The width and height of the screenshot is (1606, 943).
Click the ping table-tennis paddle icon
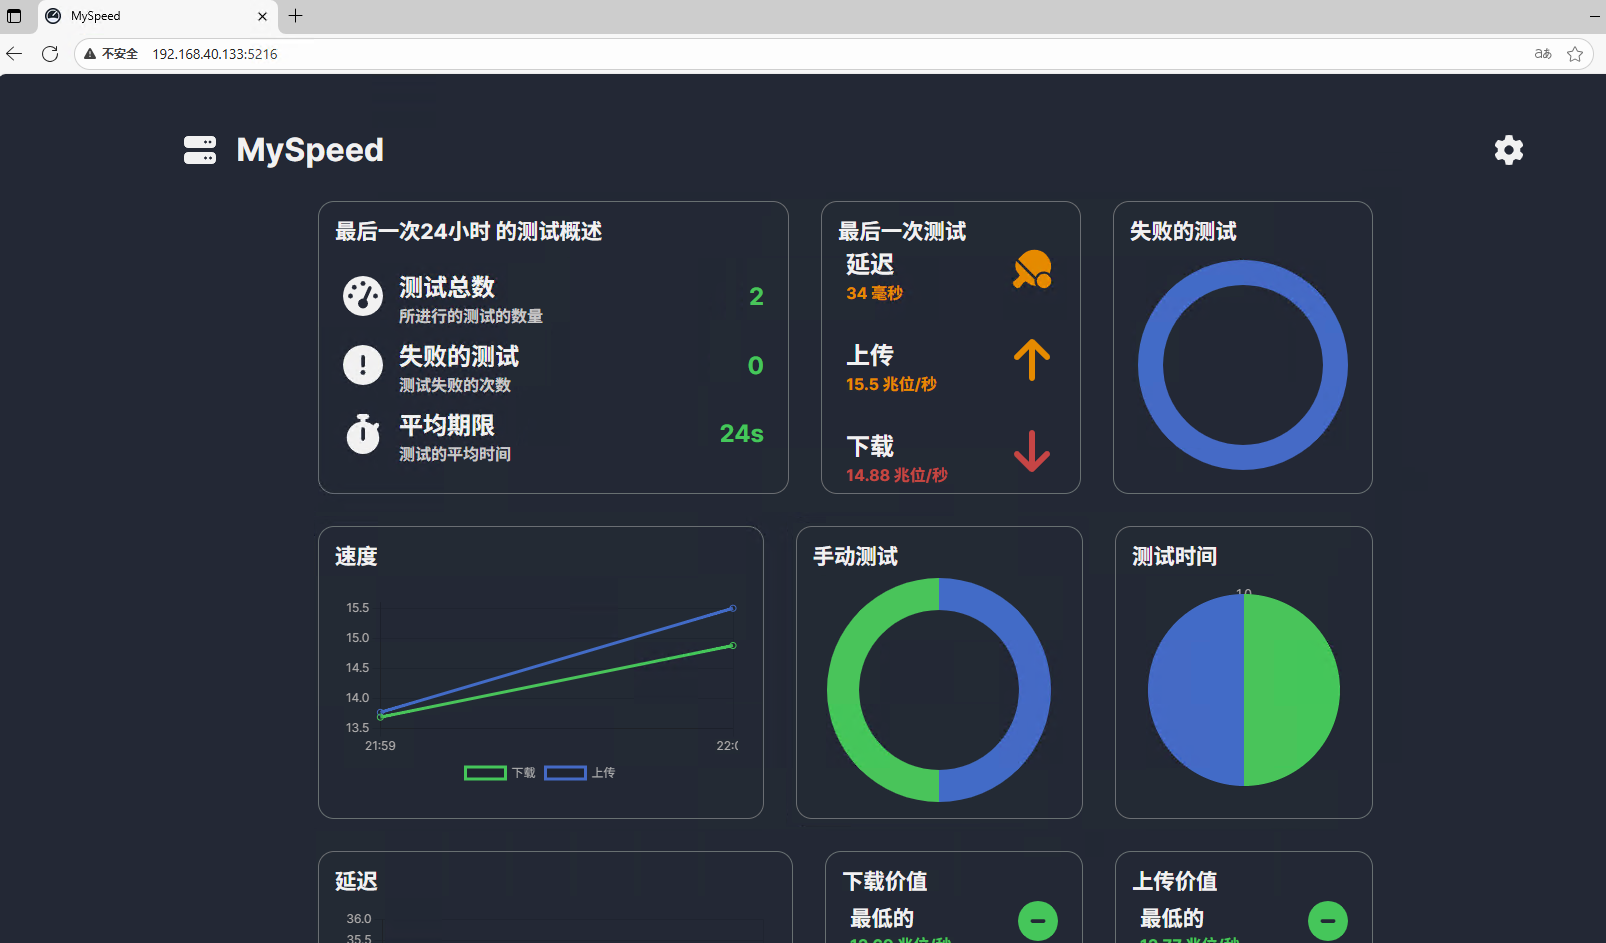point(1032,269)
